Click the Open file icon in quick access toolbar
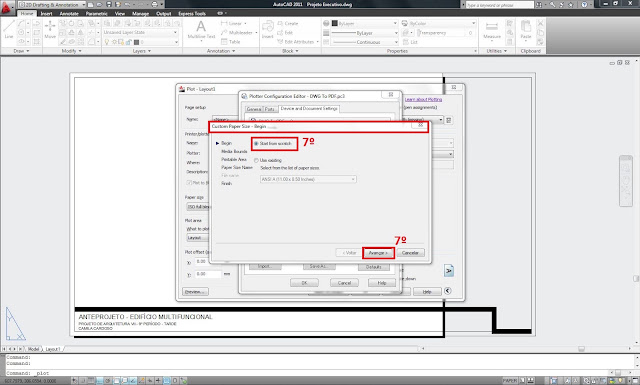This screenshot has width=640, height=385. (x=99, y=4)
